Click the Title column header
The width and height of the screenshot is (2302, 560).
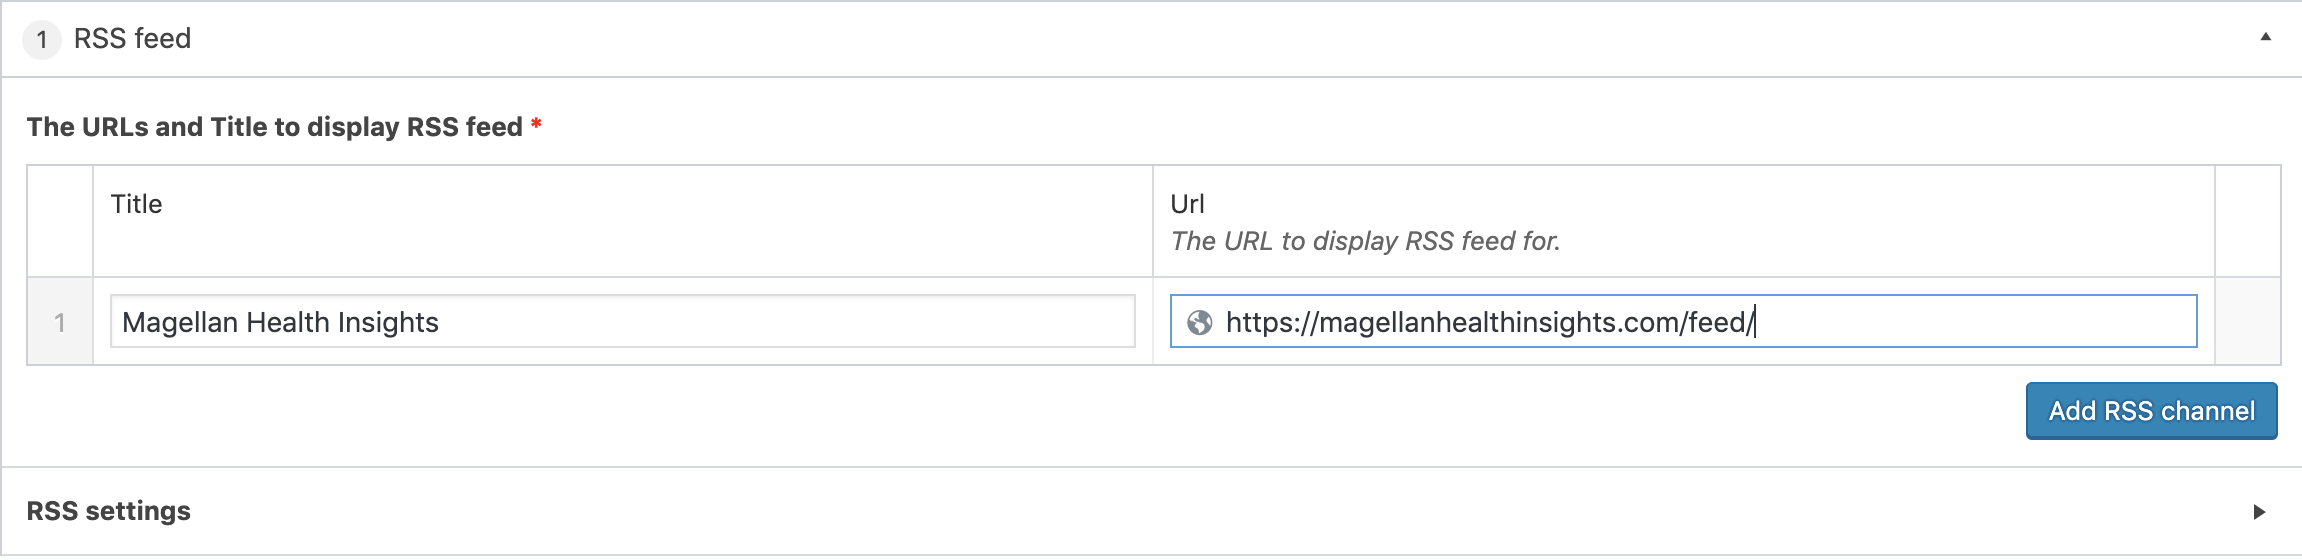[136, 204]
